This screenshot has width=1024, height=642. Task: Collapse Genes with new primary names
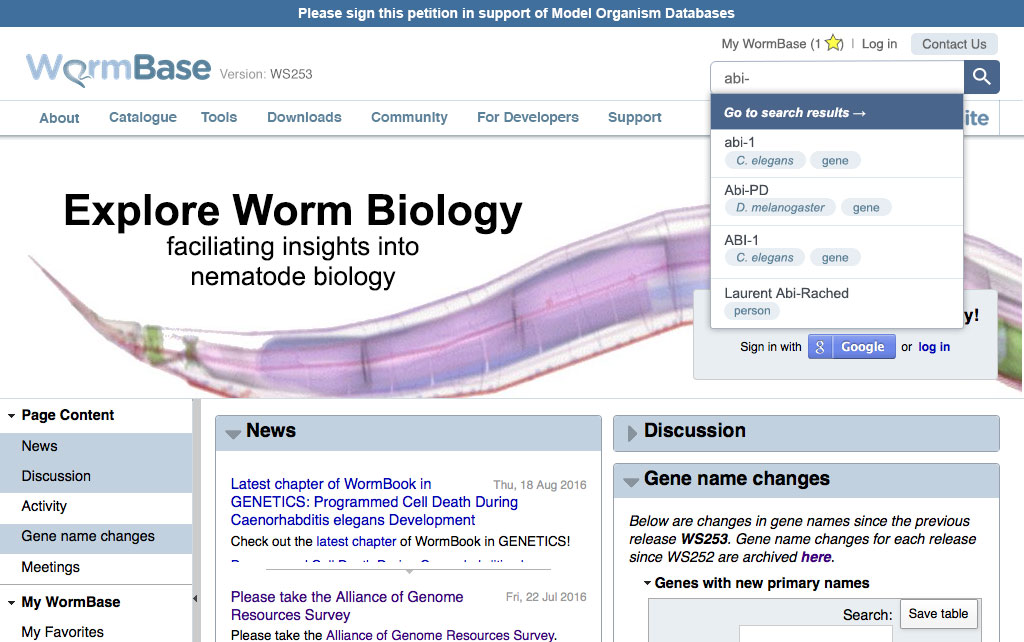[x=647, y=583]
